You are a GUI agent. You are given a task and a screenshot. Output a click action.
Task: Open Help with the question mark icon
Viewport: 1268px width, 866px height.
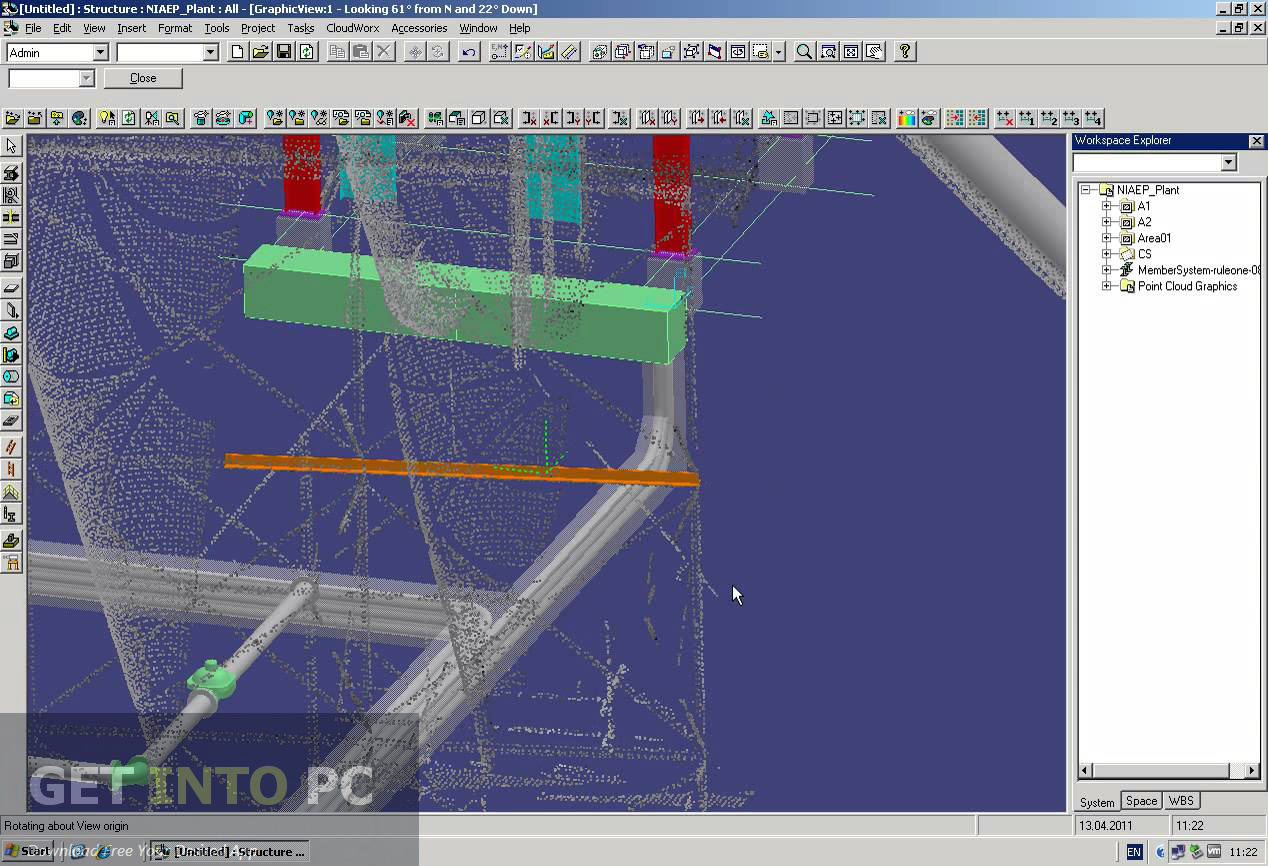point(905,52)
